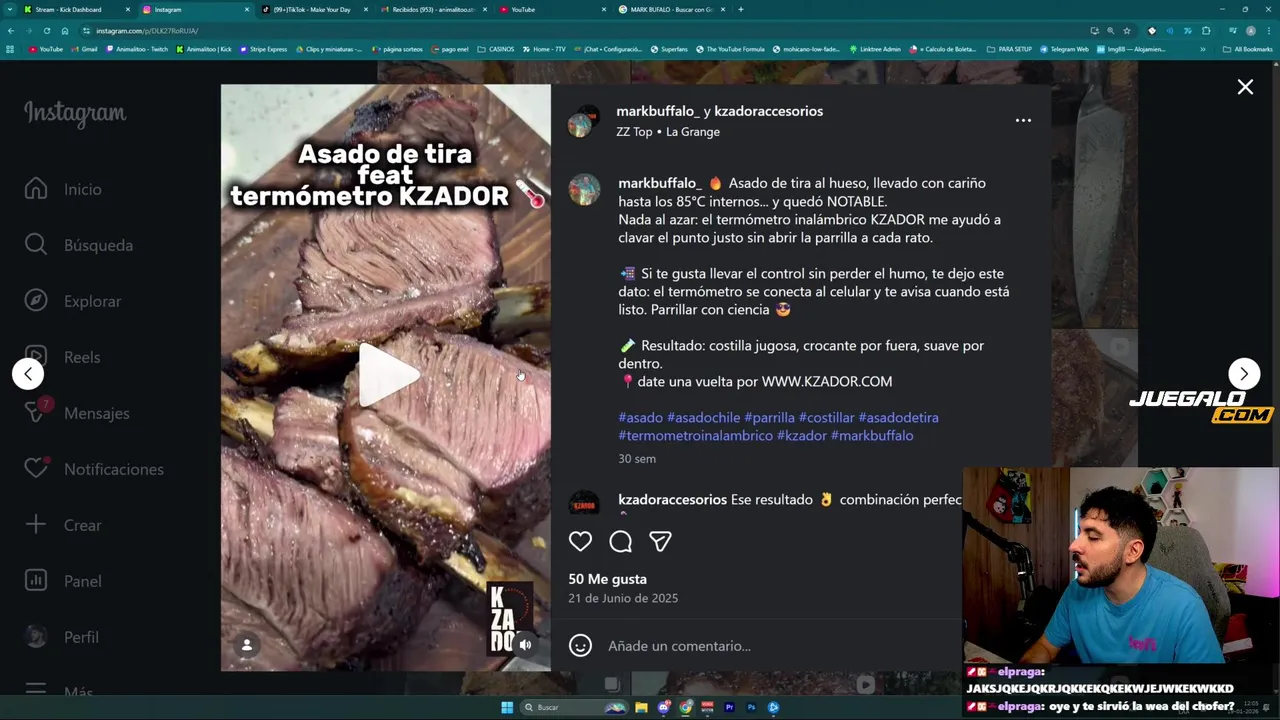Open the Gmail bookmark
Viewport: 1280px width, 720px height.
pos(84,49)
